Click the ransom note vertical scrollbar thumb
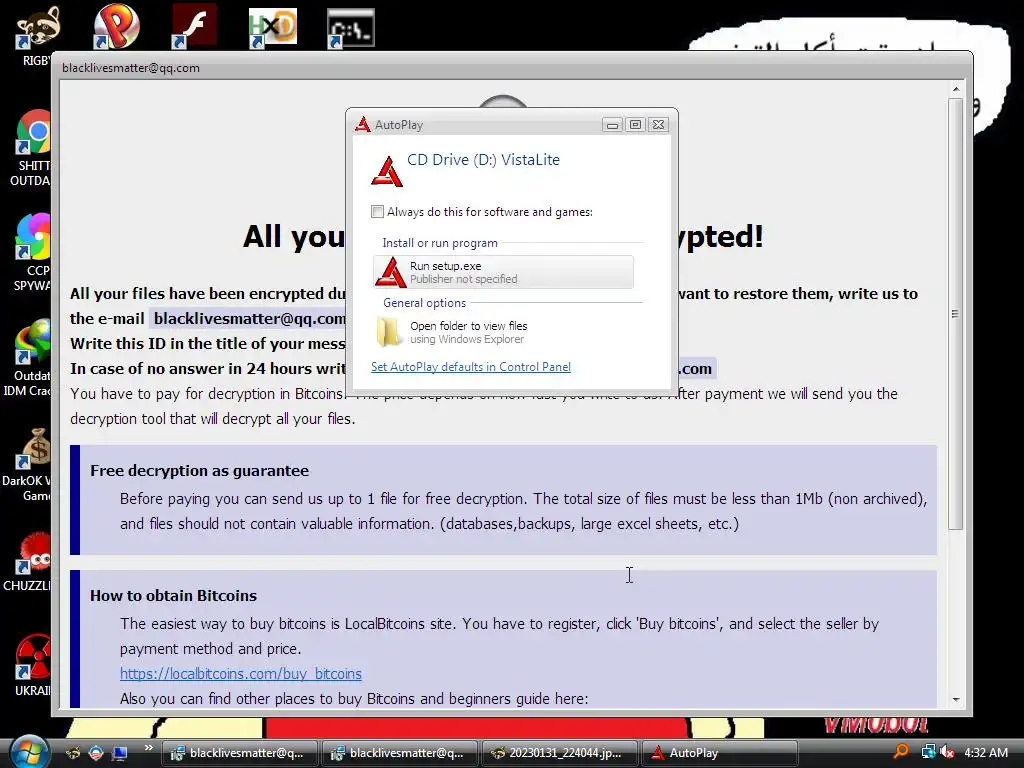 coord(955,314)
